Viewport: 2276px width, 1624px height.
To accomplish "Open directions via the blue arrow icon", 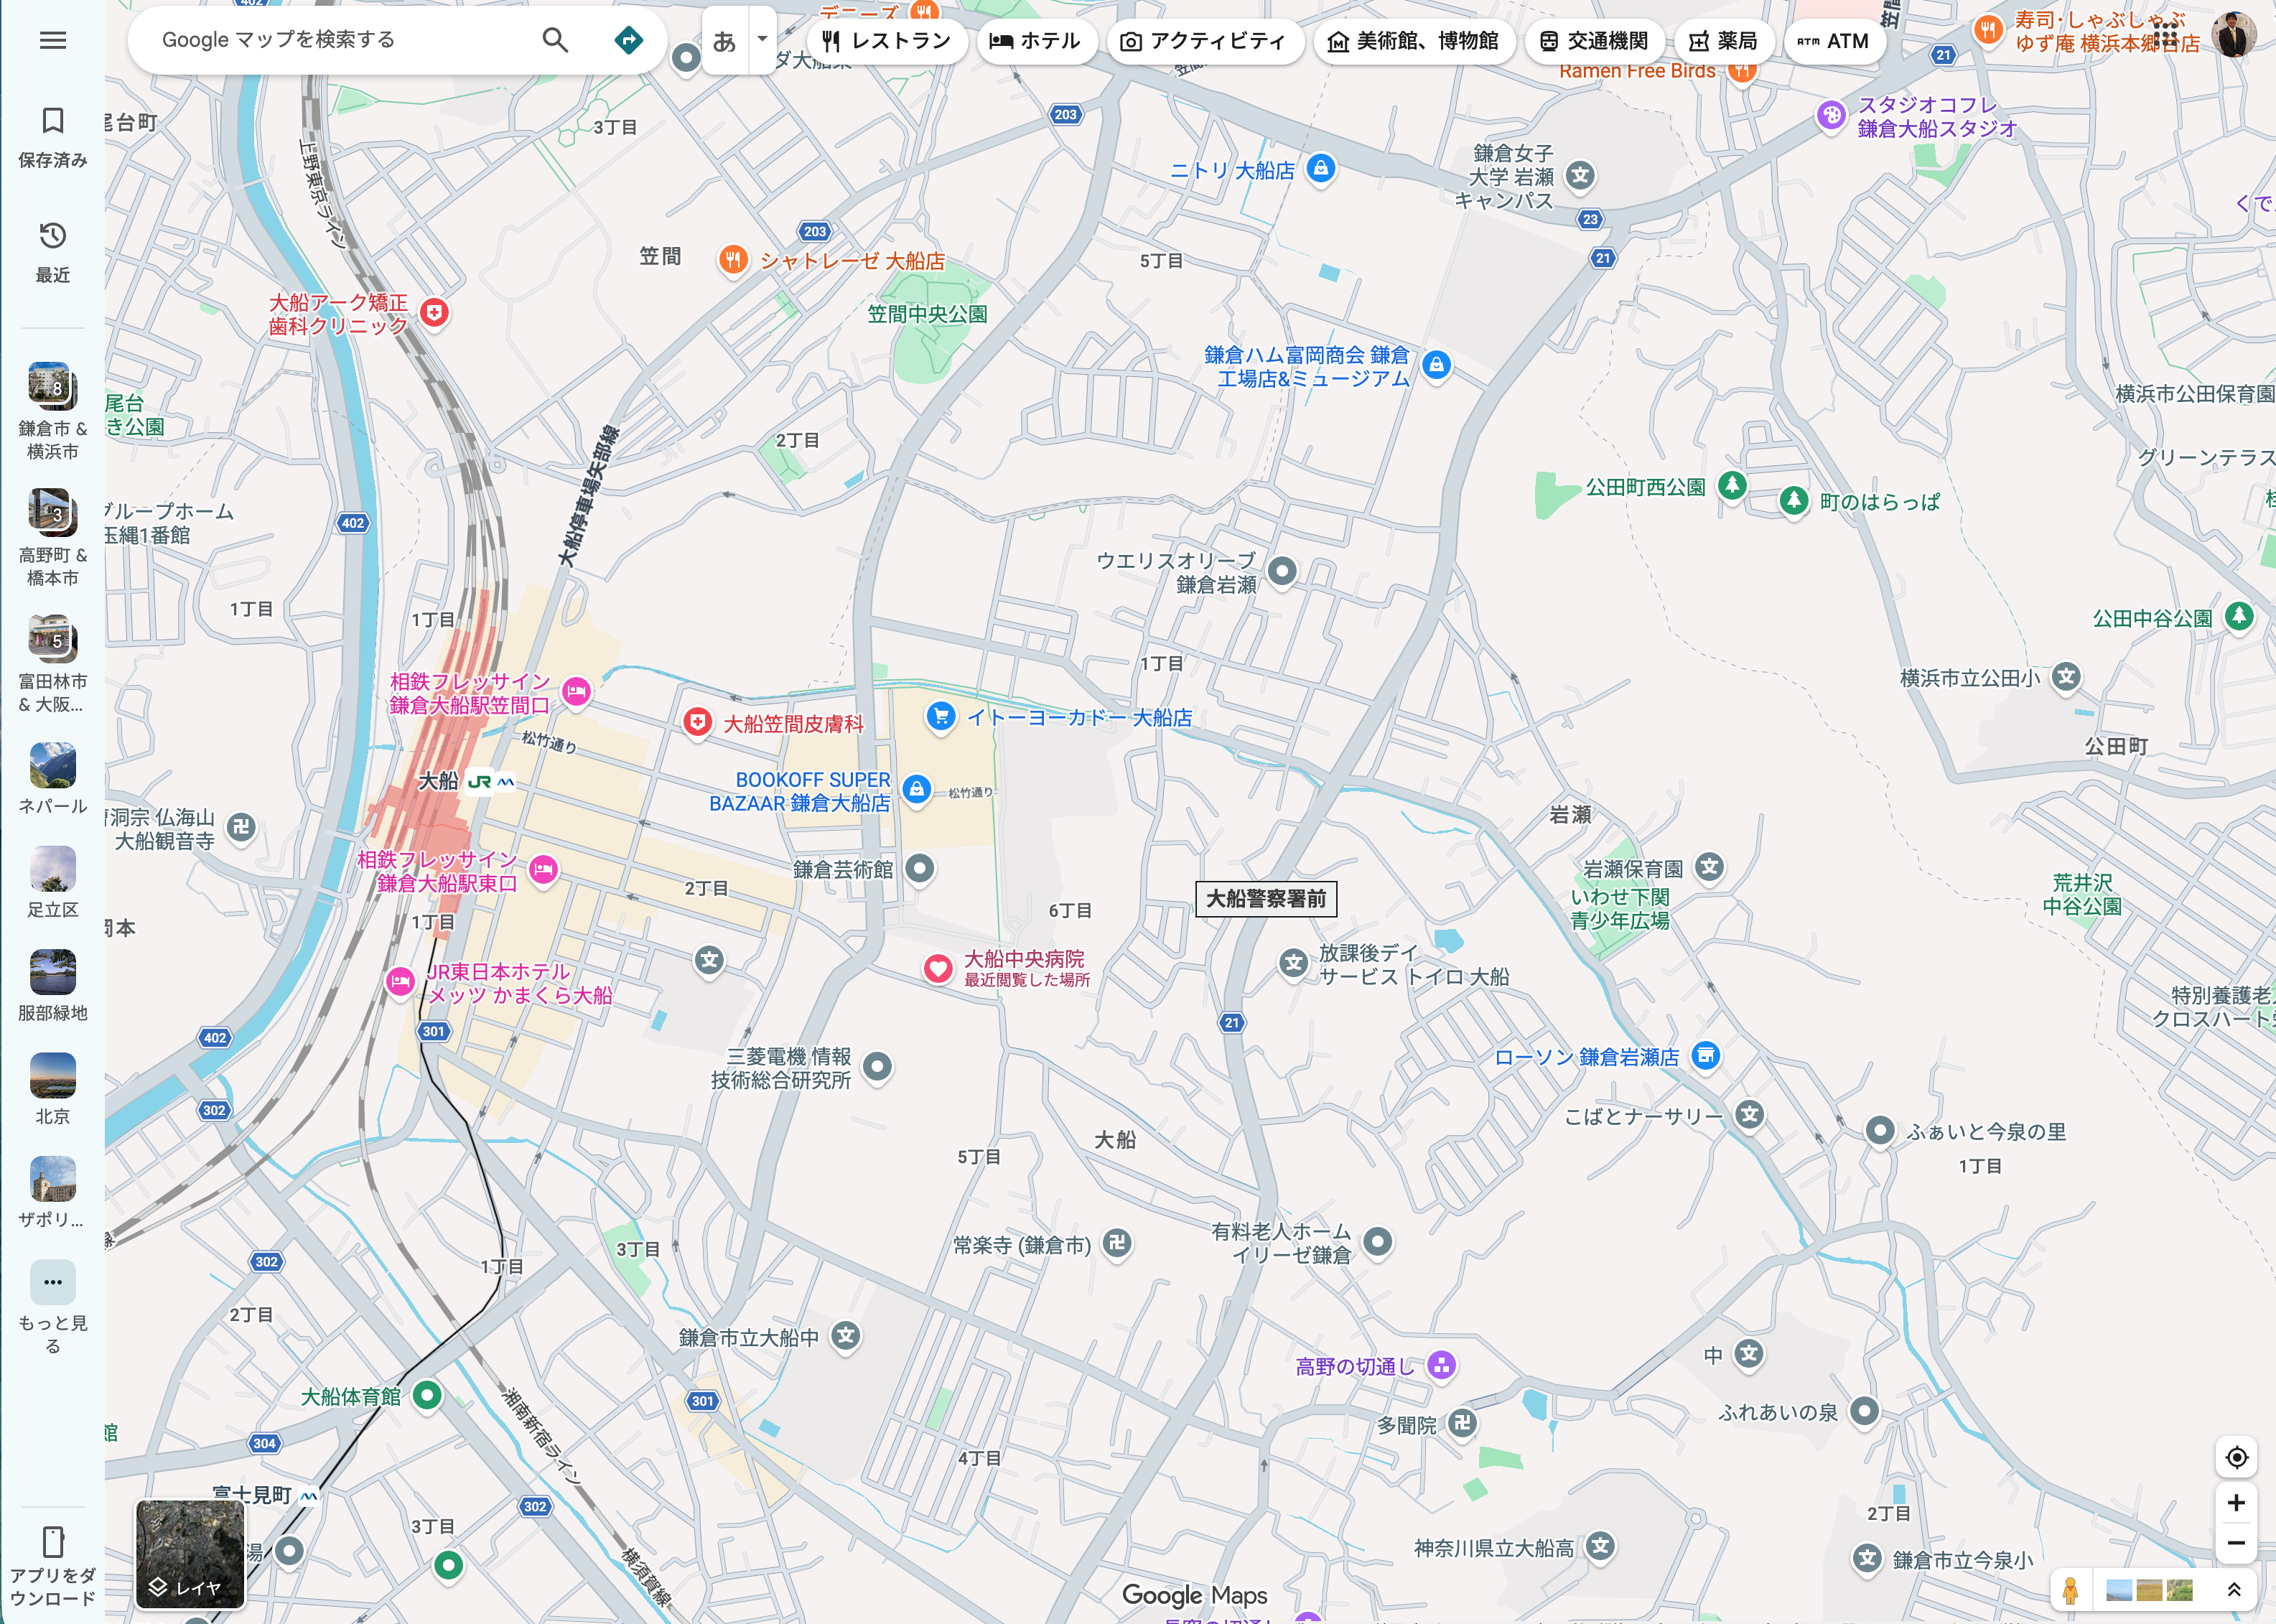I will coord(628,40).
